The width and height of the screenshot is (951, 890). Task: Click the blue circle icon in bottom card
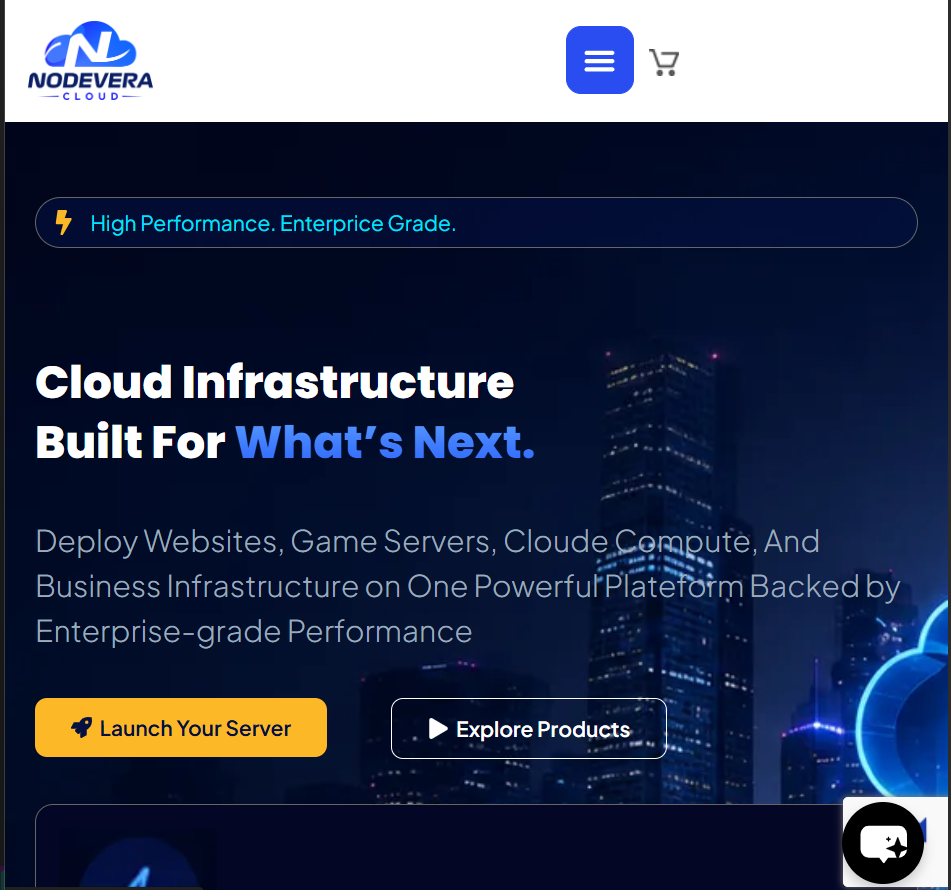(141, 863)
